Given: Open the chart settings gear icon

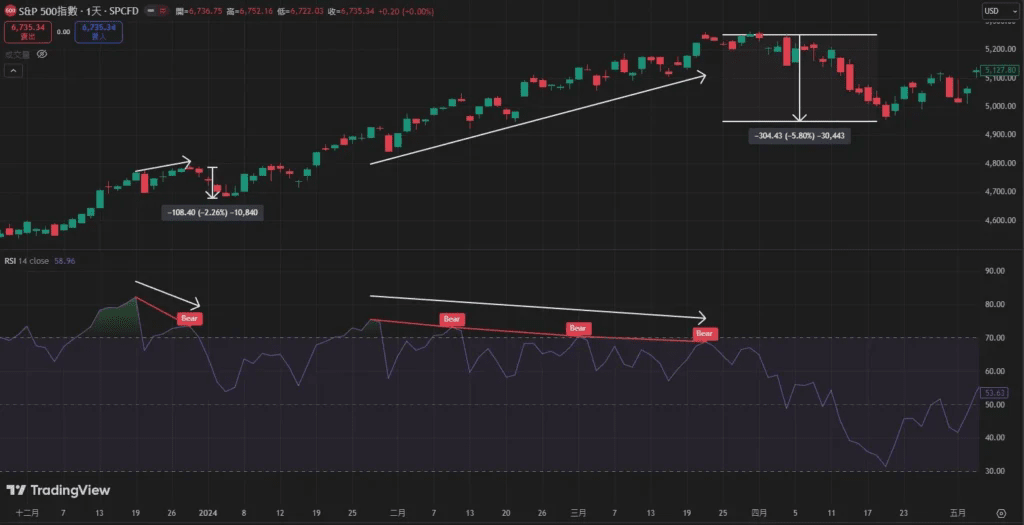Looking at the screenshot, I should (1001, 513).
